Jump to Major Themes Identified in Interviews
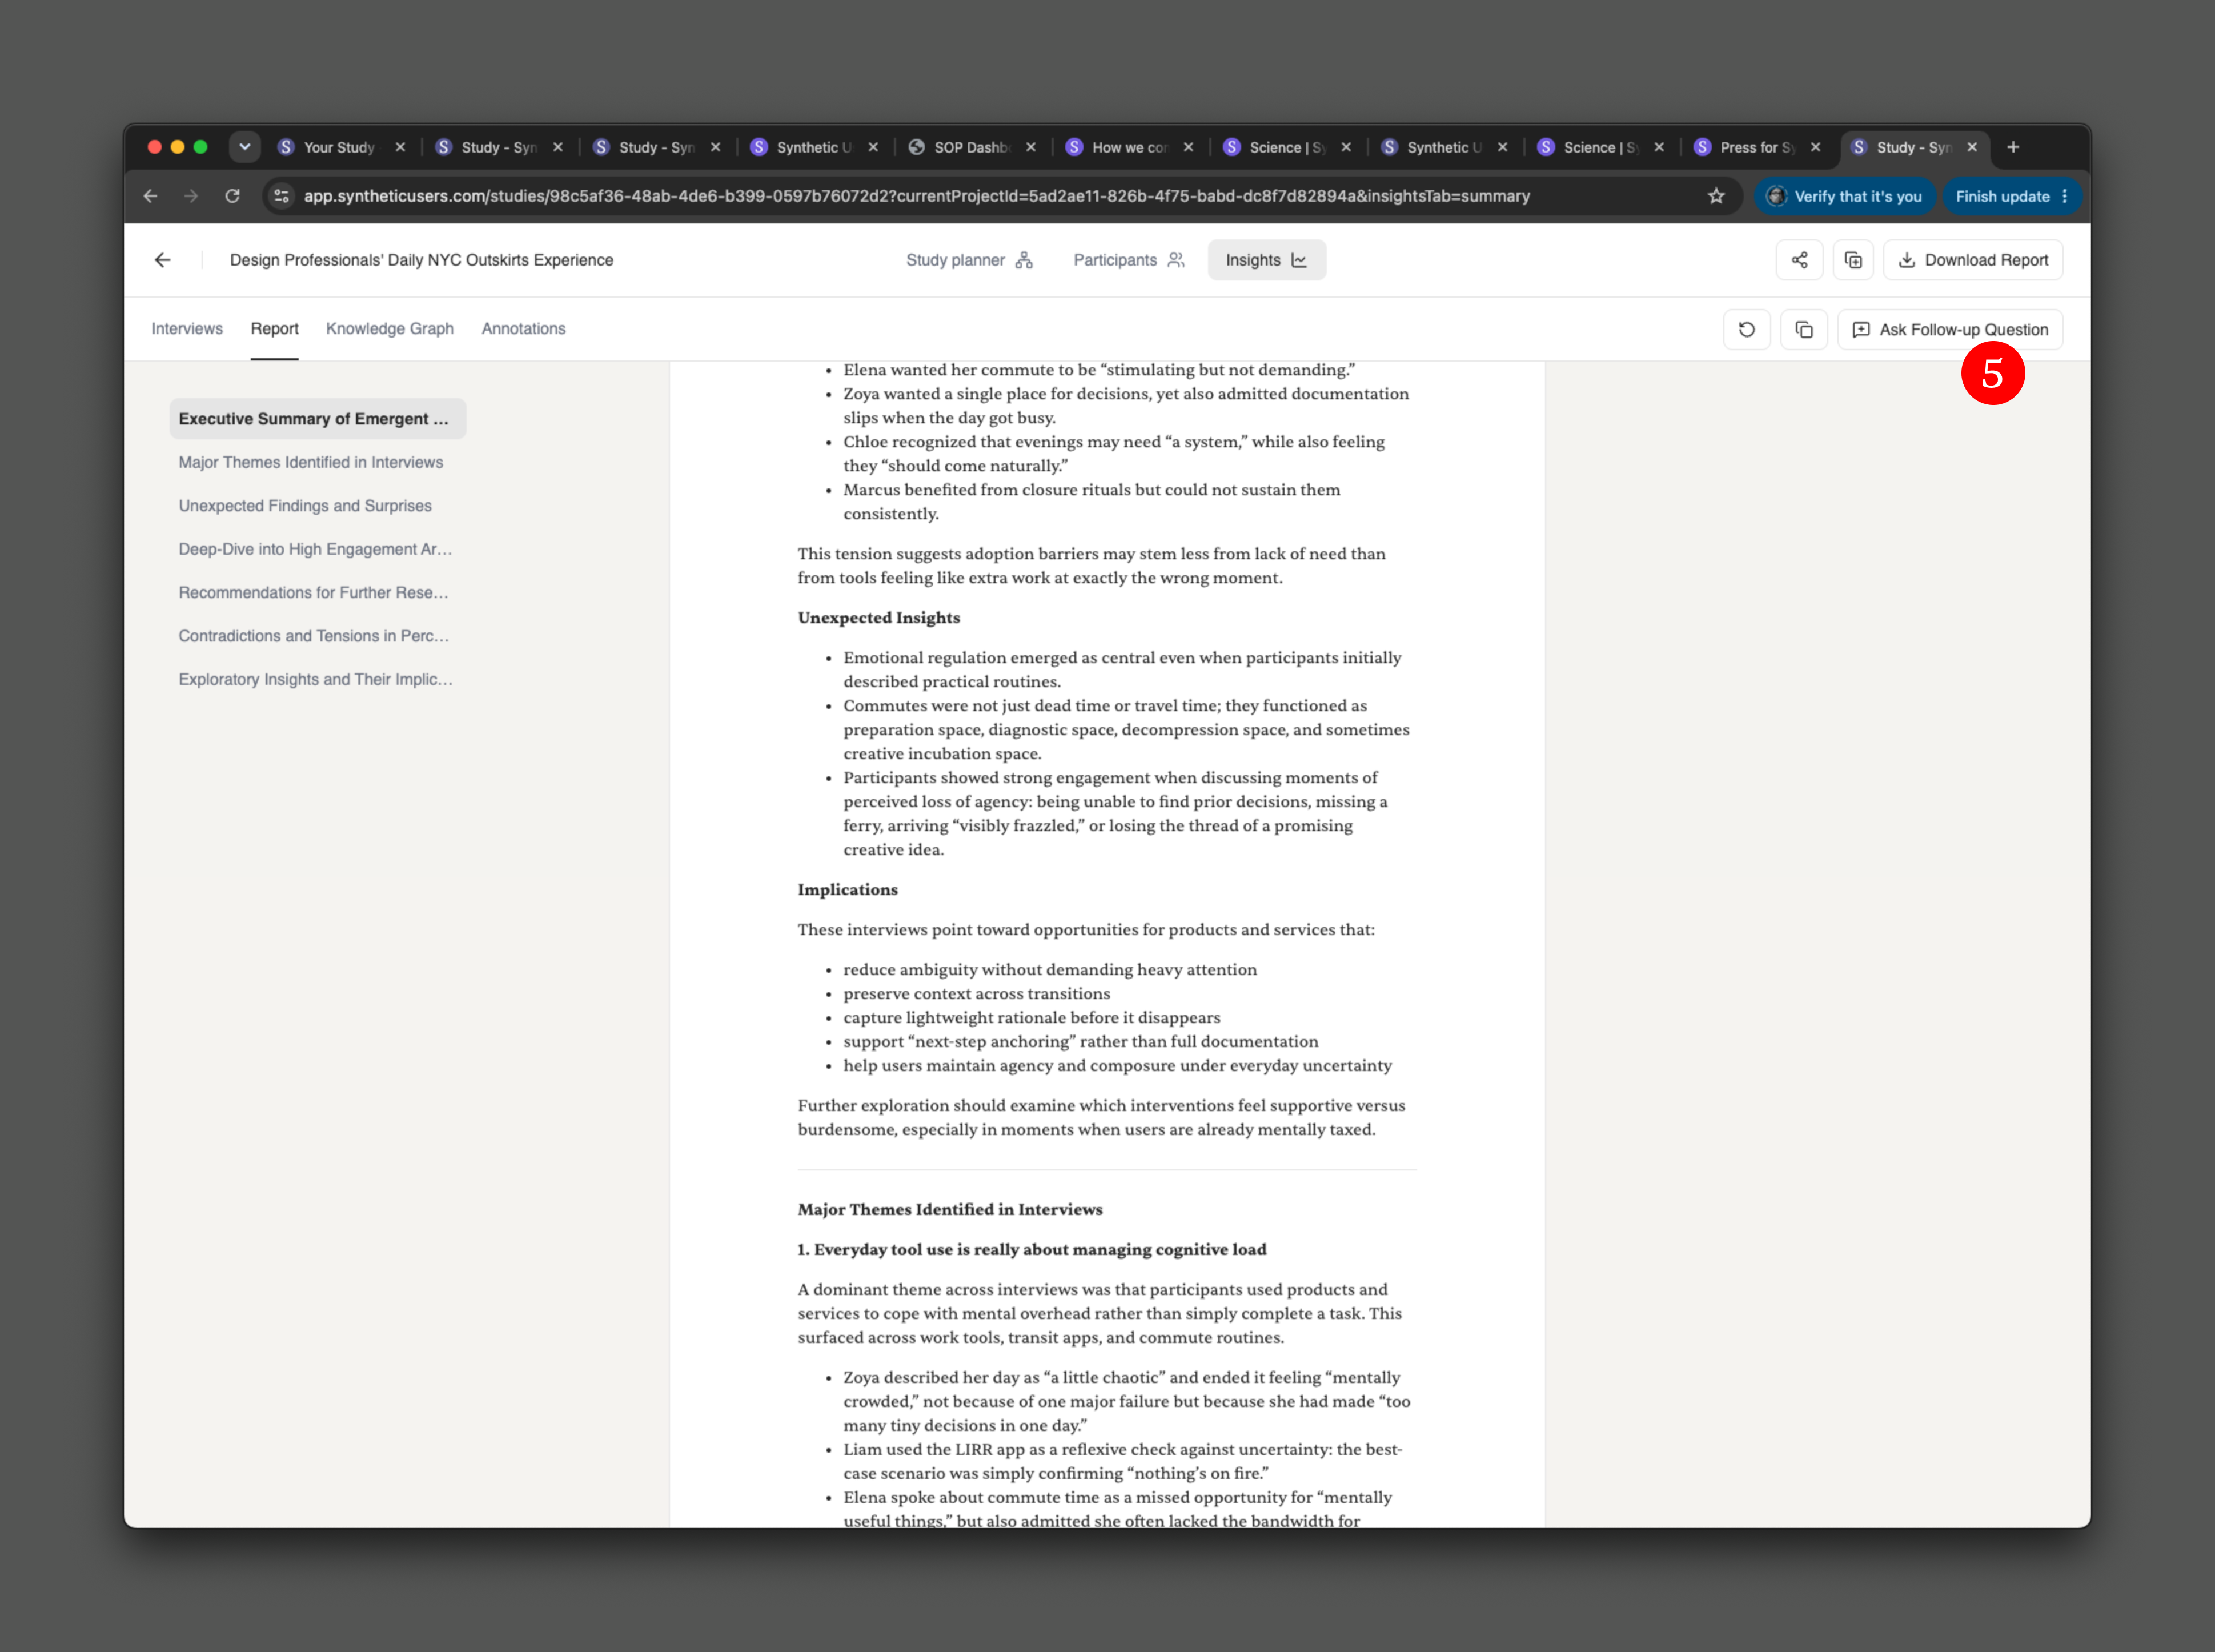Image resolution: width=2215 pixels, height=1652 pixels. point(311,462)
